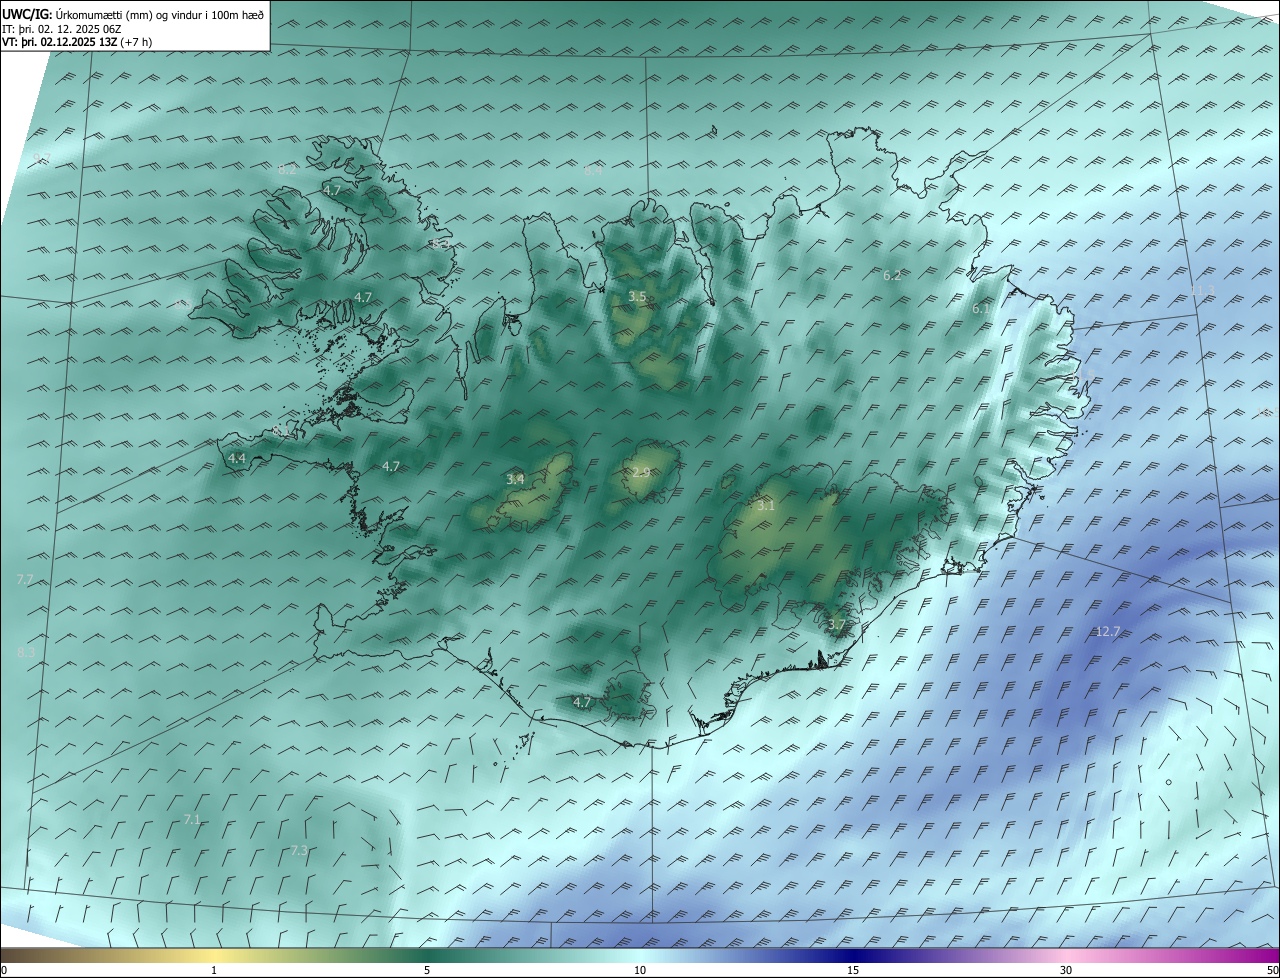This screenshot has width=1280, height=978.
Task: Click the "11.3" value label
Action: click(x=1203, y=290)
